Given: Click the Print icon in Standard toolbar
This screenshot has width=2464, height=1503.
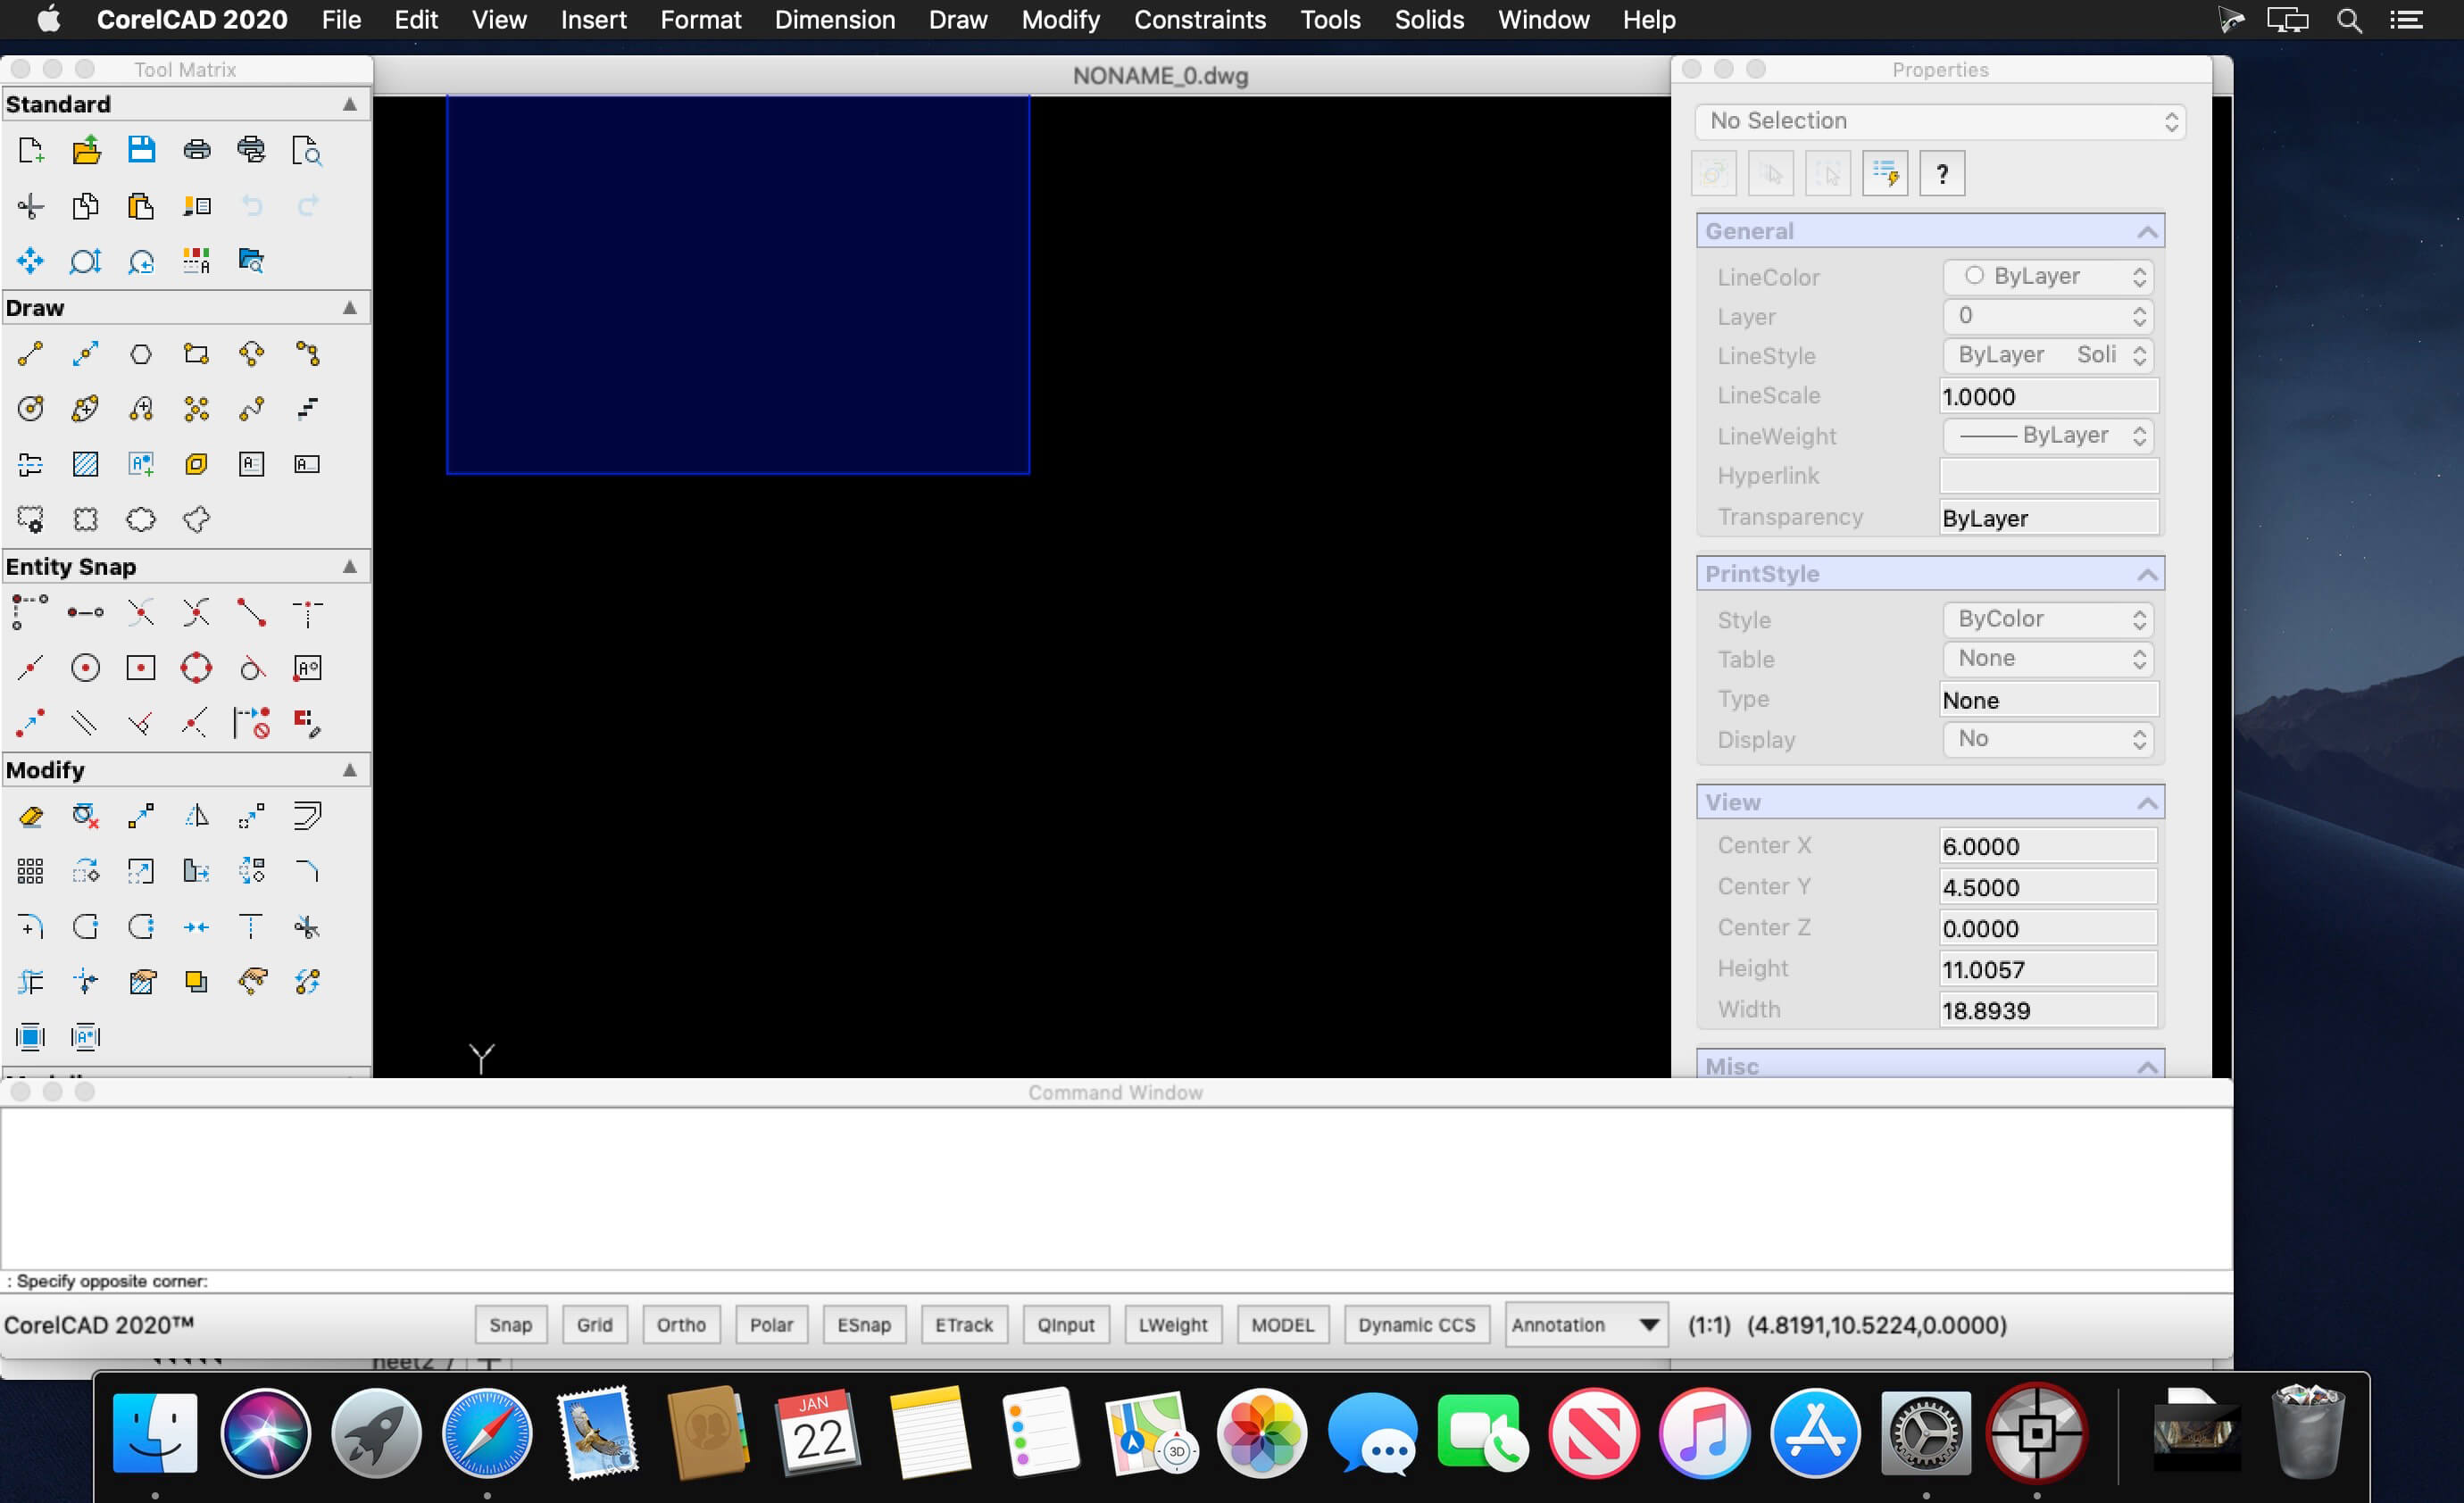Looking at the screenshot, I should (x=197, y=150).
